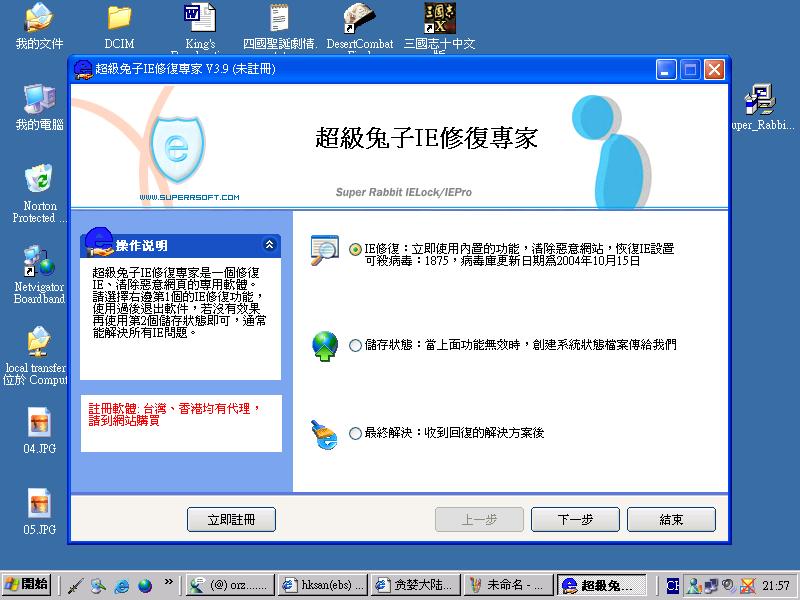
Task: Click the IE repair magnifier icon
Action: click(x=324, y=250)
